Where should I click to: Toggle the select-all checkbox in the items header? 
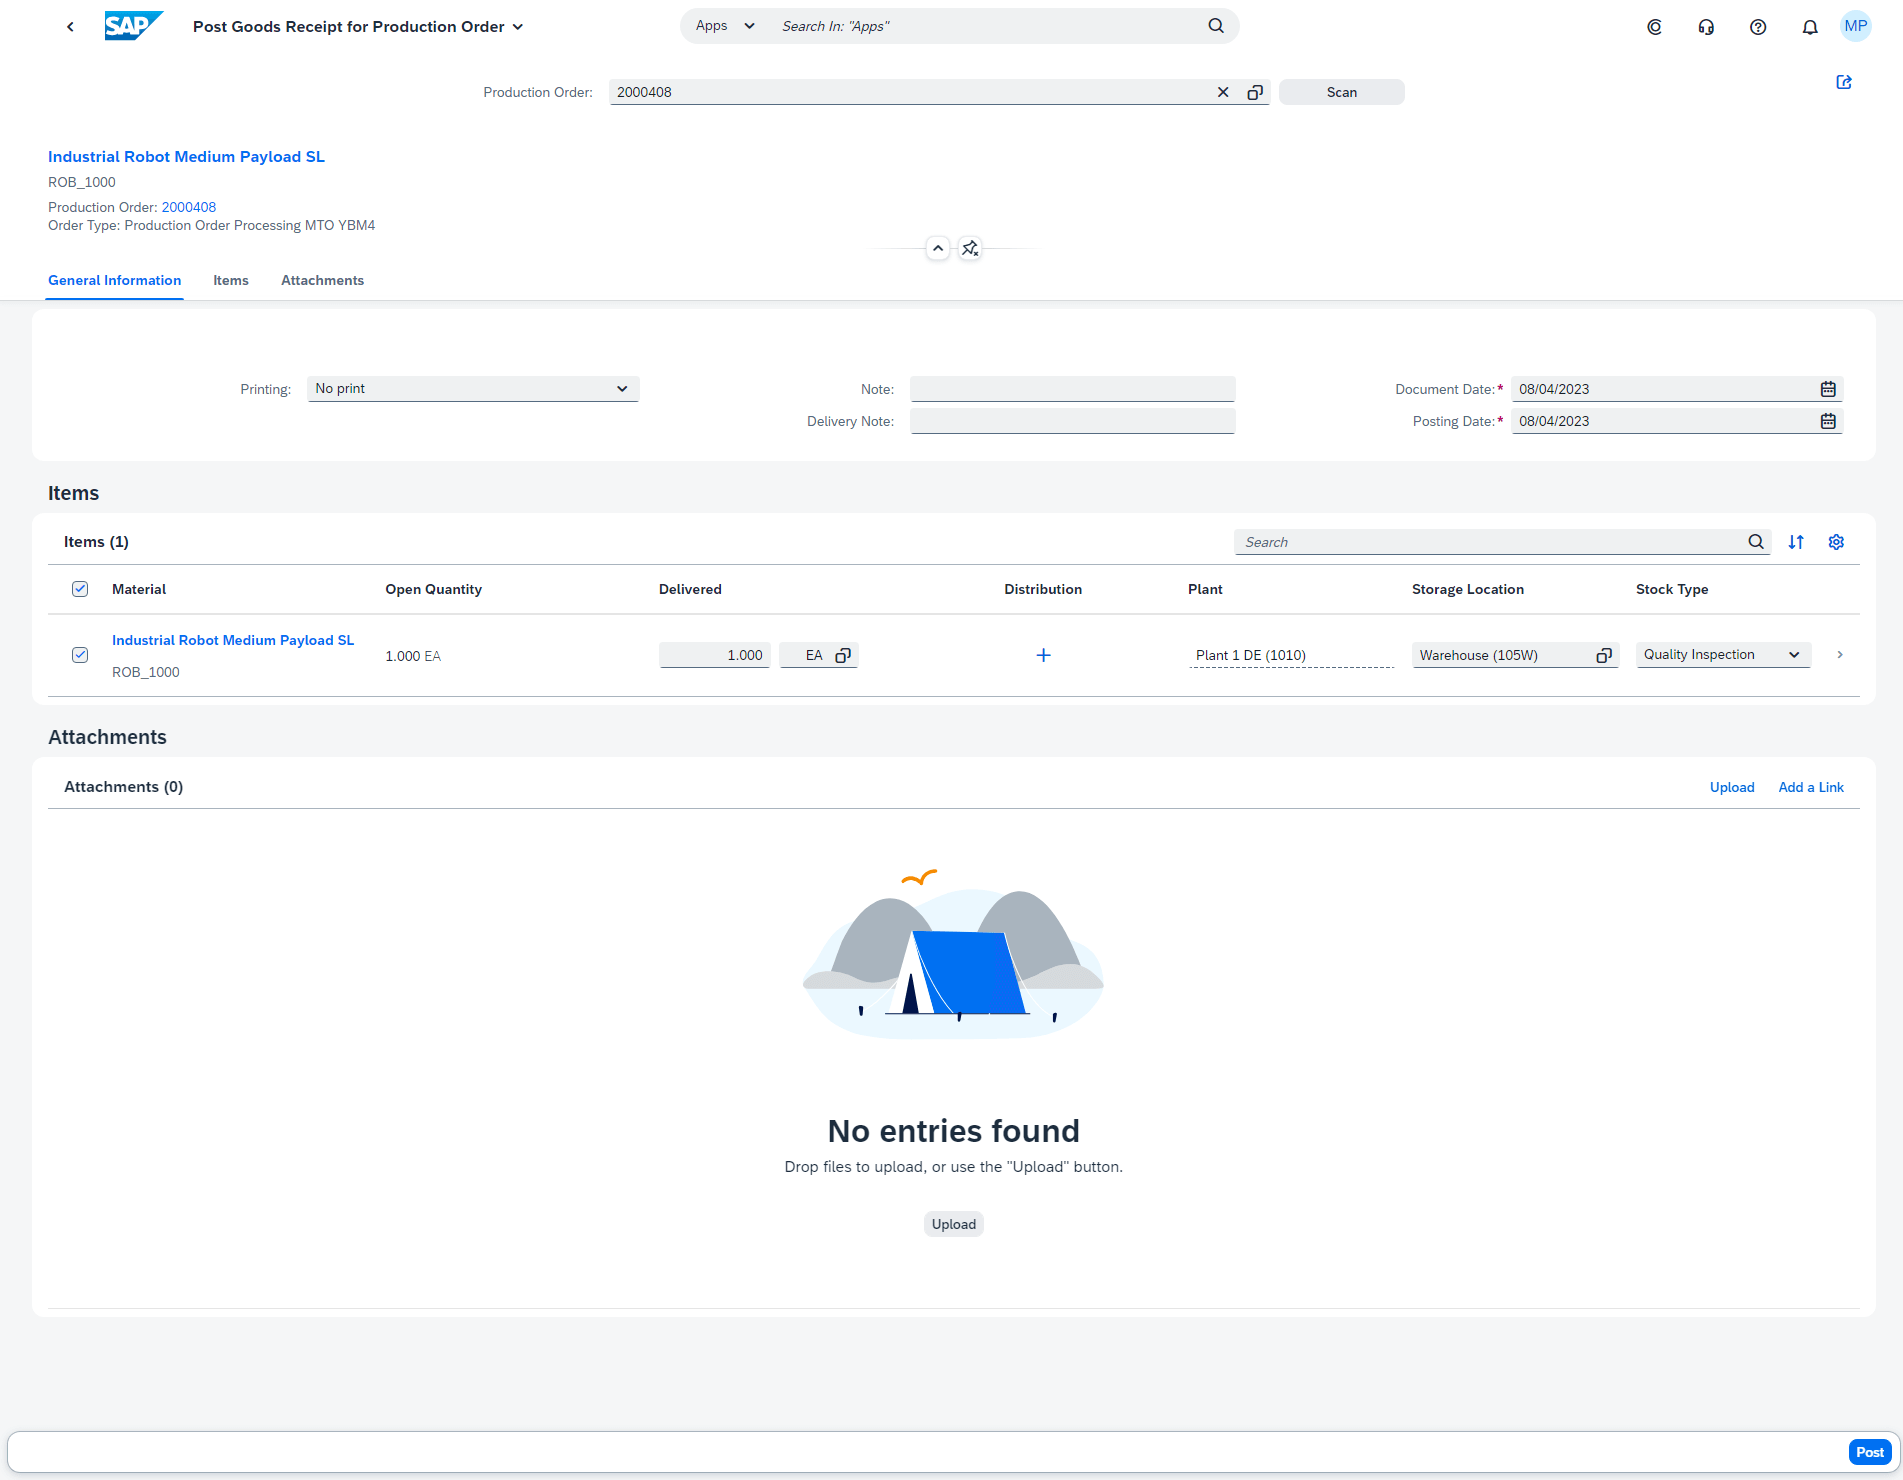tap(80, 589)
